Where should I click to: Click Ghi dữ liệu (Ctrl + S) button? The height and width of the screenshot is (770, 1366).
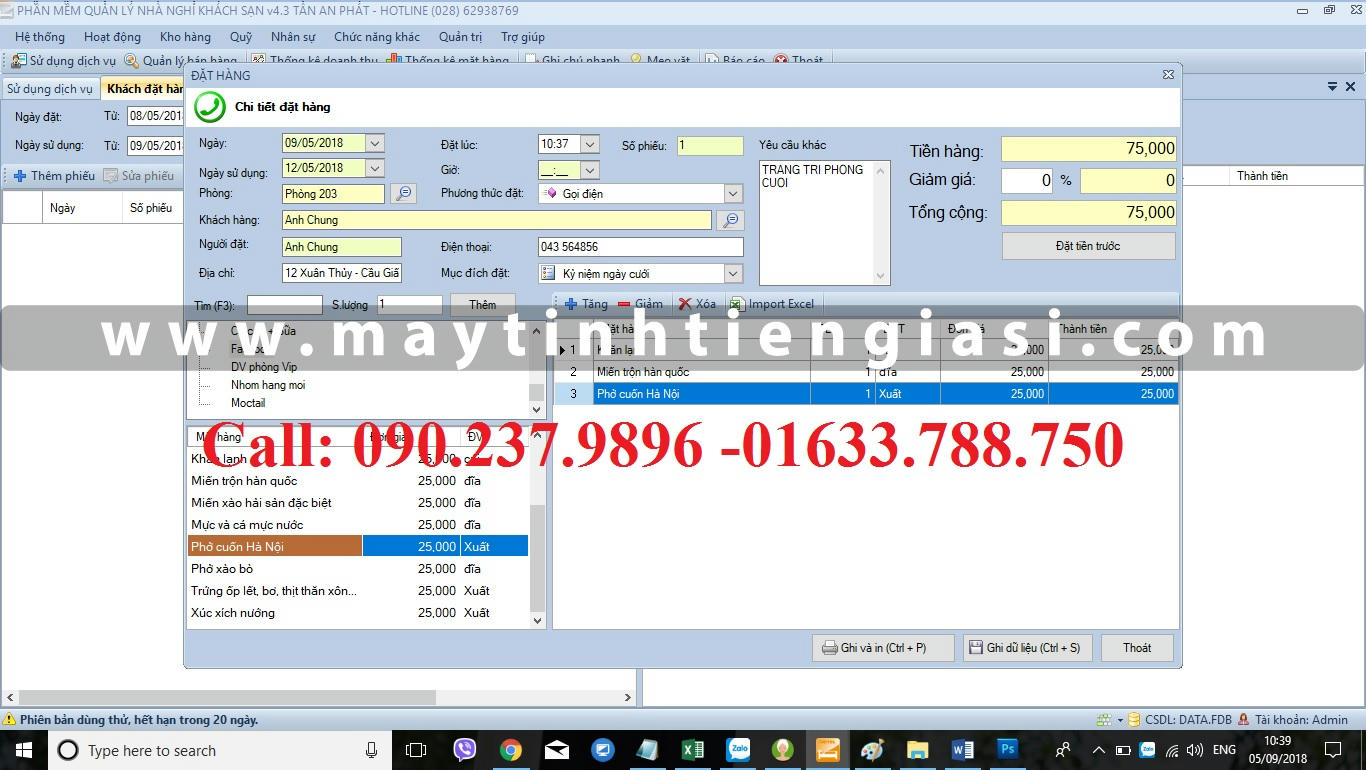pos(1028,648)
